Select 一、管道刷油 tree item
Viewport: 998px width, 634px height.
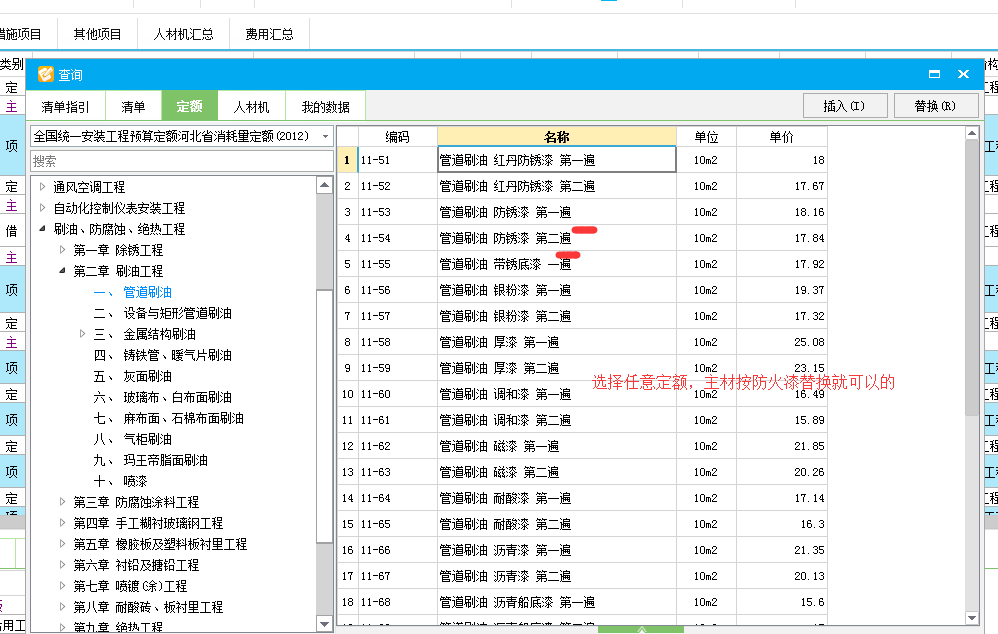coord(133,292)
